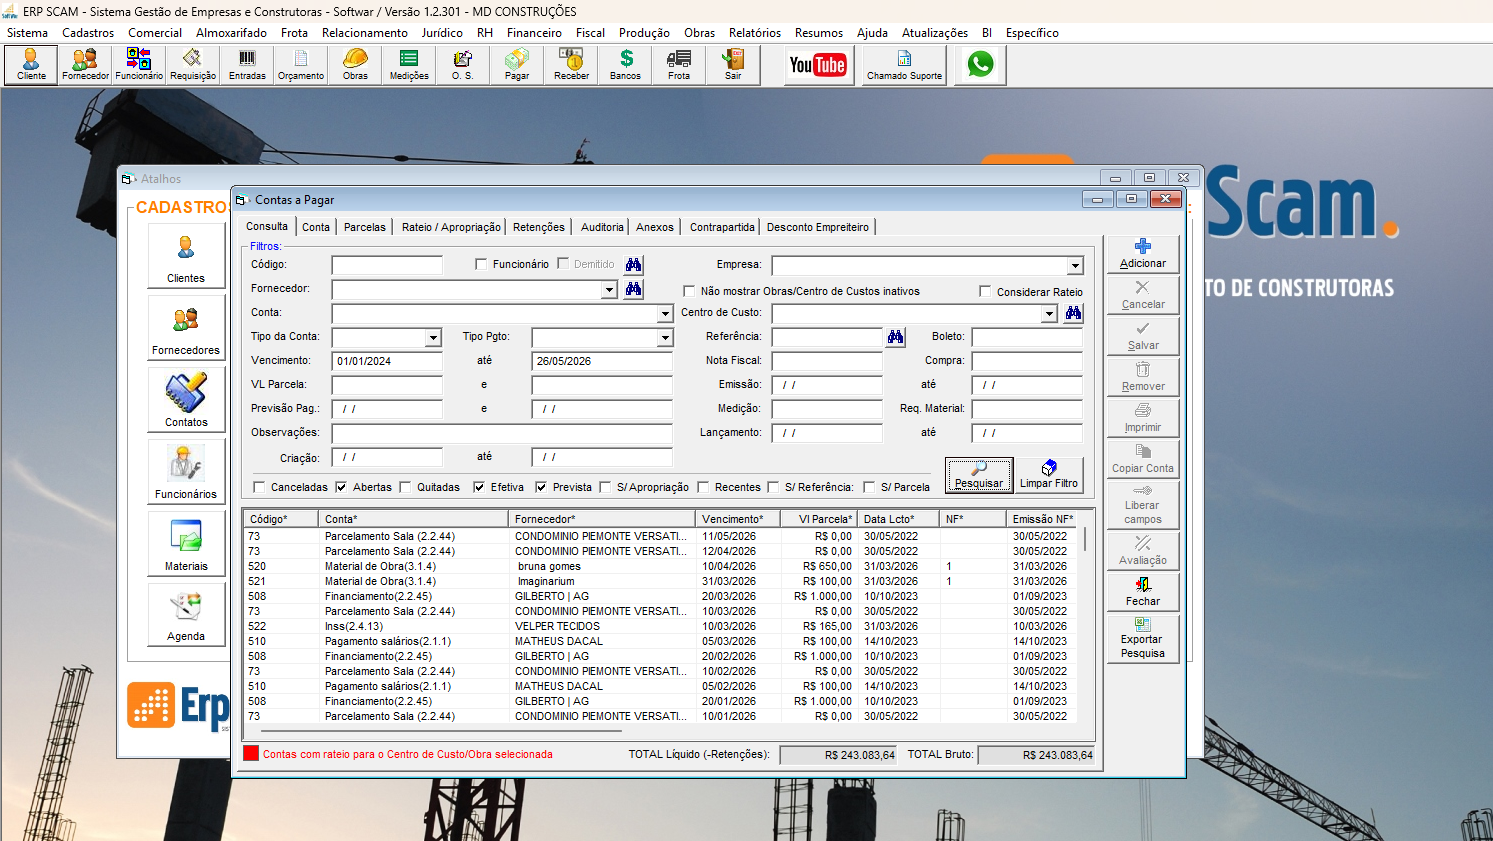Click the Exportar Pesquisa button
This screenshot has height=841, width=1493.
[1142, 638]
